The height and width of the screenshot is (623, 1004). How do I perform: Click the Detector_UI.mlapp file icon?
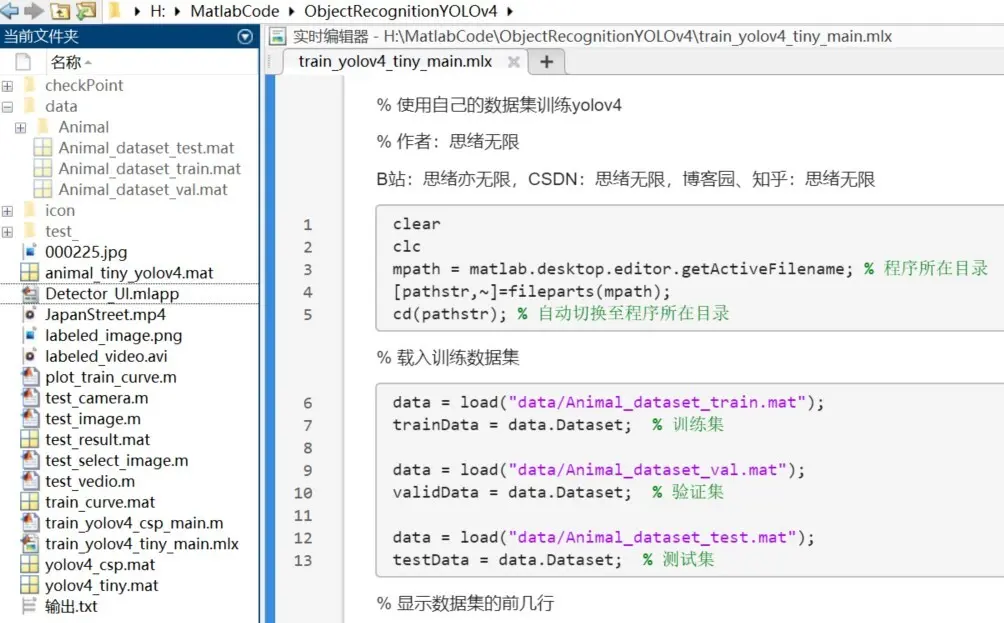29,294
